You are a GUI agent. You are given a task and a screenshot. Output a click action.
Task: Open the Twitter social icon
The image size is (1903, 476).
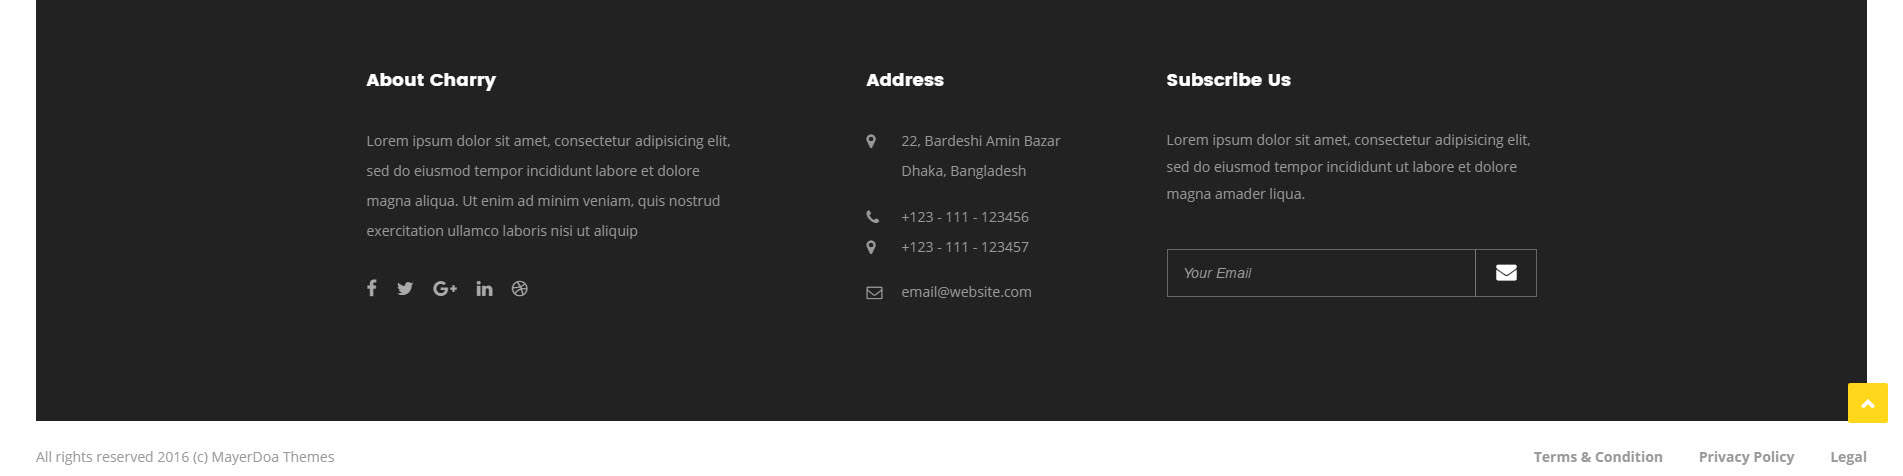pos(405,289)
